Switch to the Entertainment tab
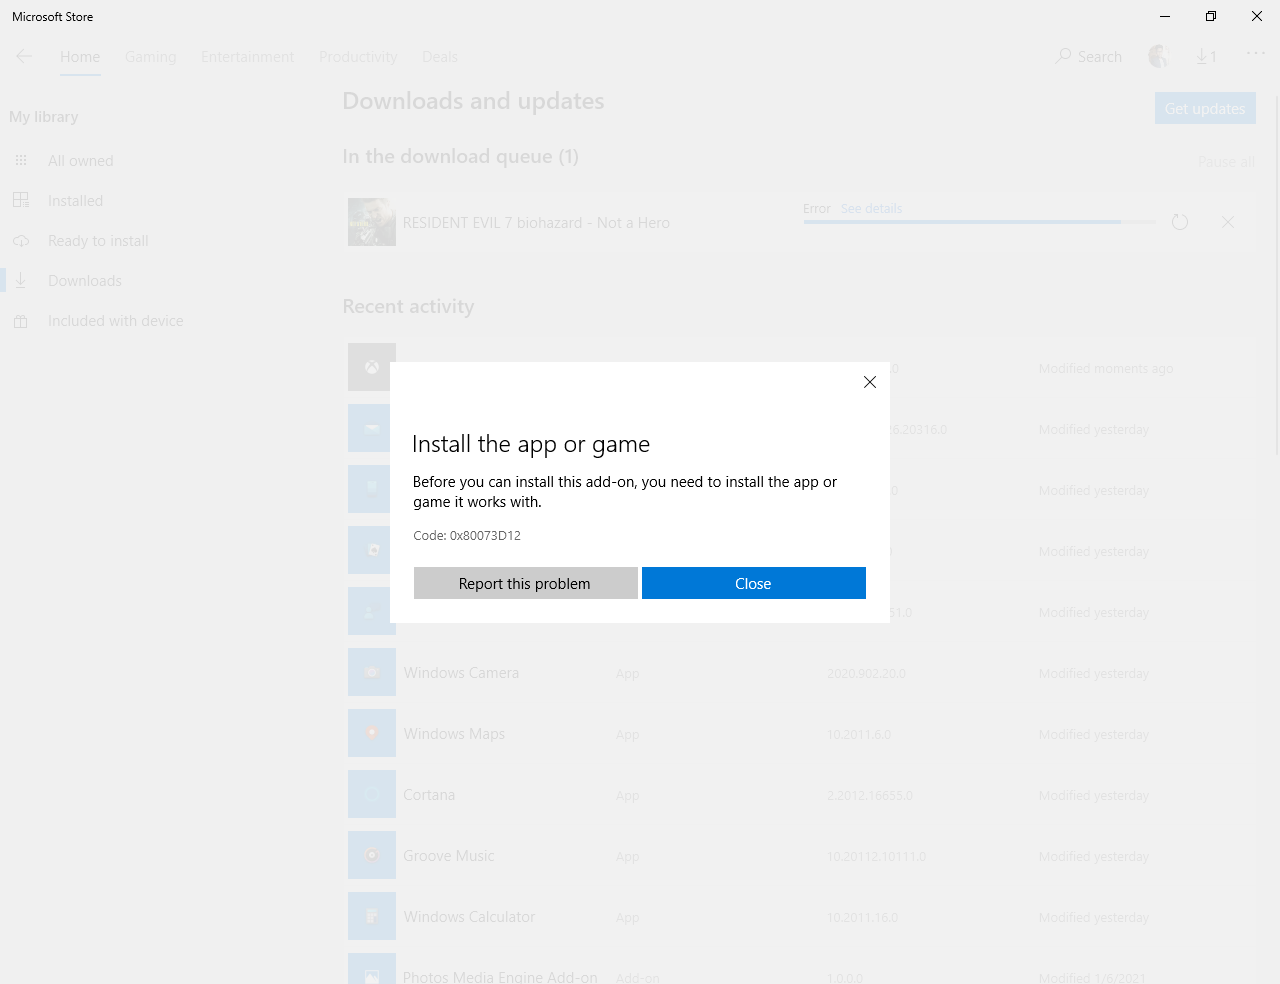This screenshot has height=984, width=1280. (x=247, y=57)
